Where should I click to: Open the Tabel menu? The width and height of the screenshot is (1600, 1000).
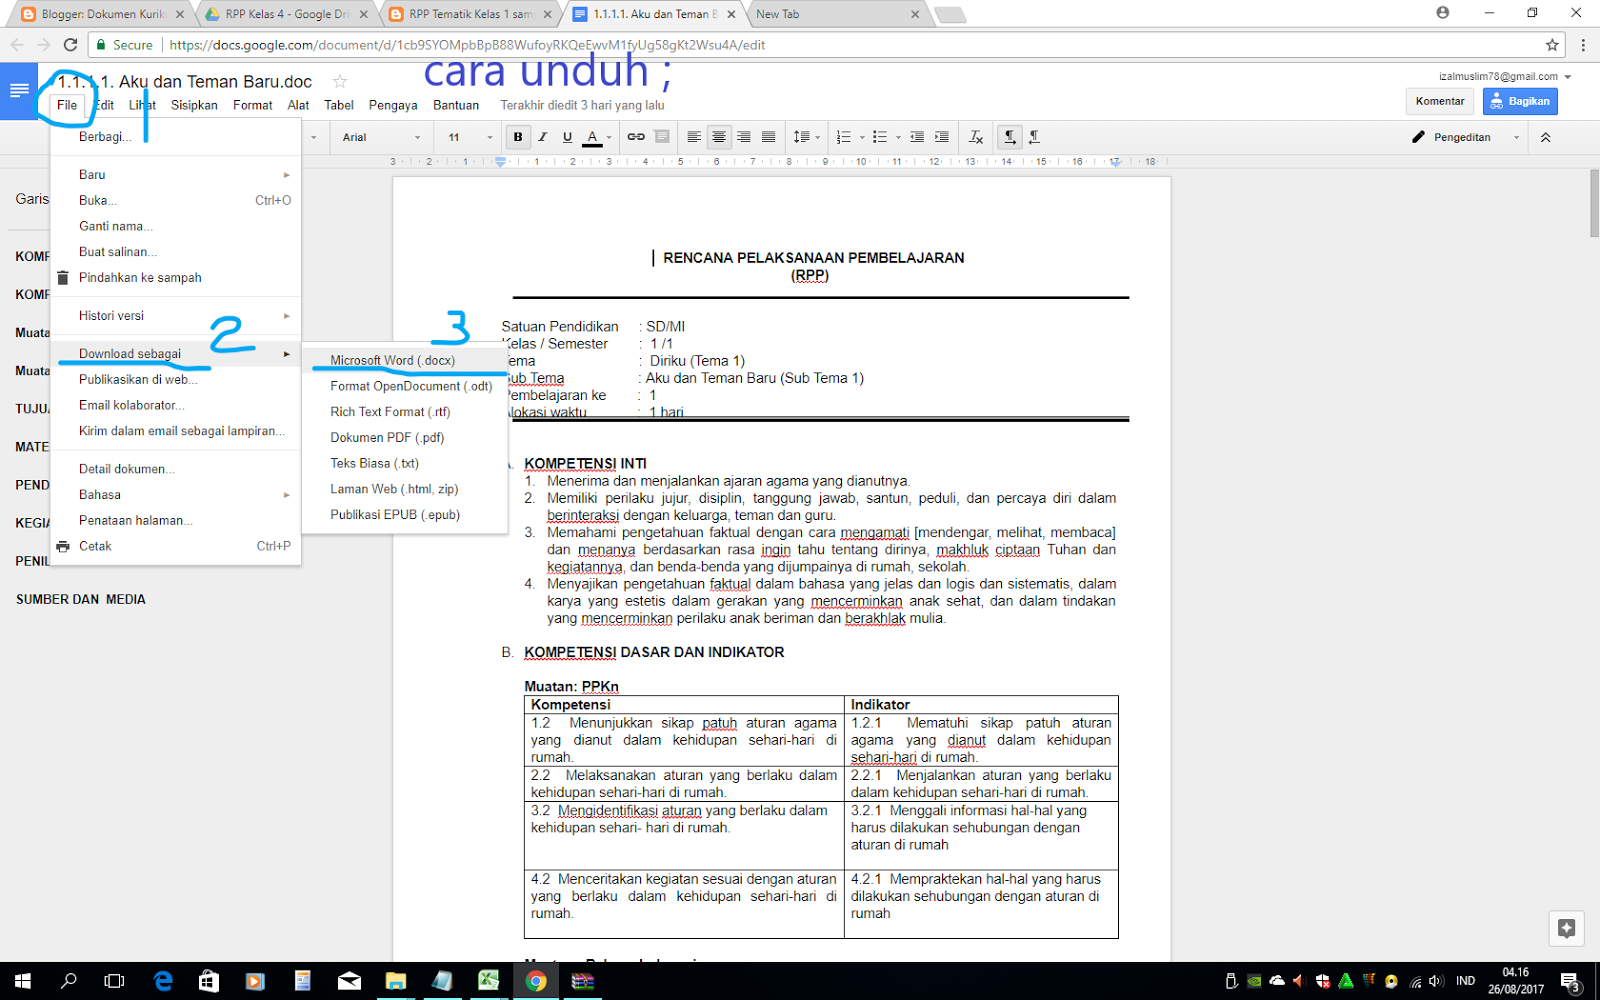(339, 105)
